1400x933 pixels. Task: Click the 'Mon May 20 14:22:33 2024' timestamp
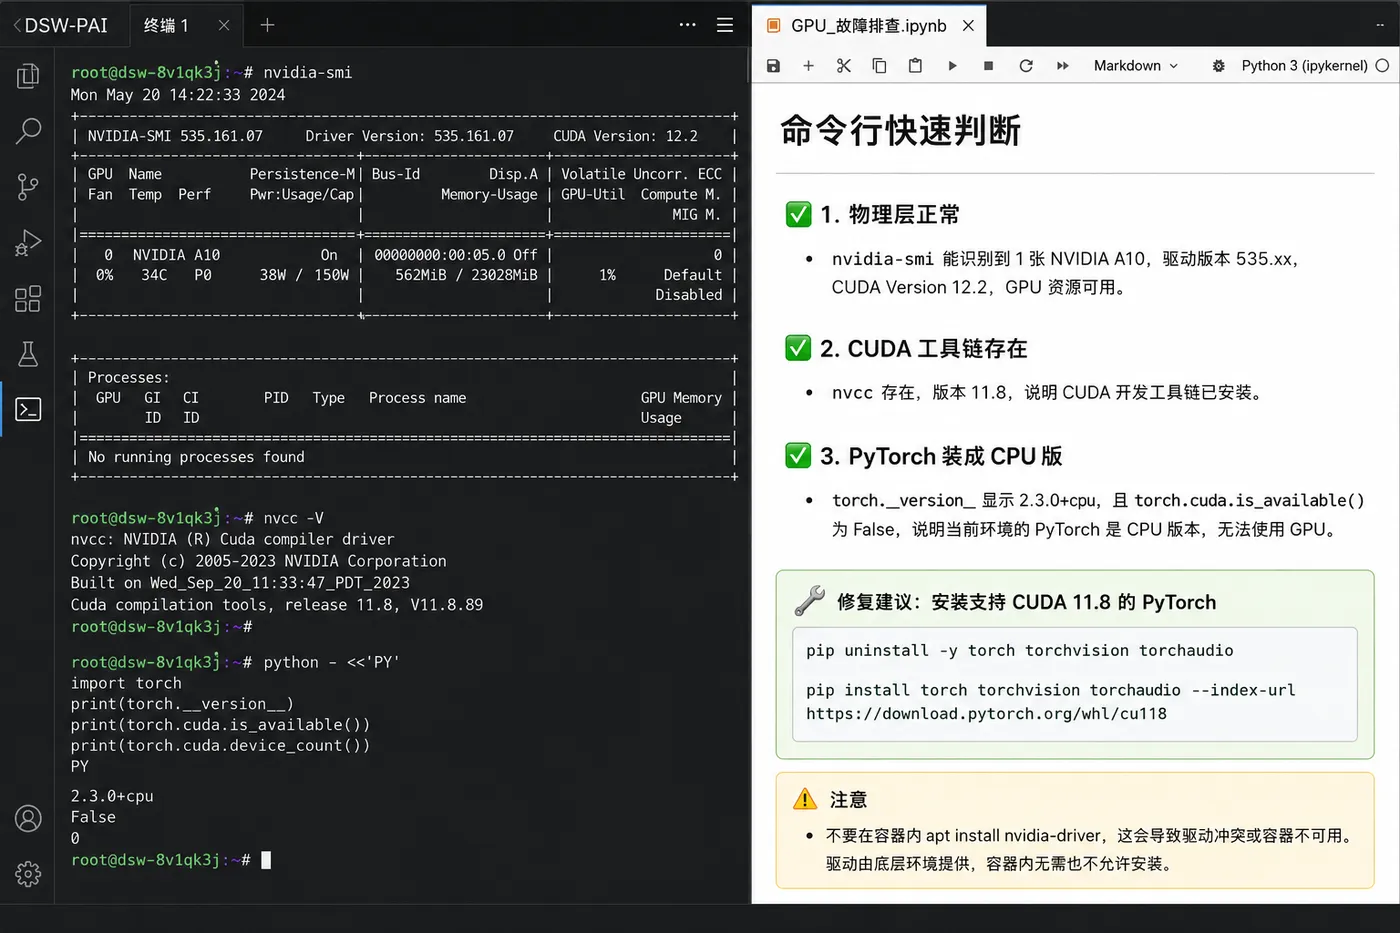pyautogui.click(x=178, y=95)
